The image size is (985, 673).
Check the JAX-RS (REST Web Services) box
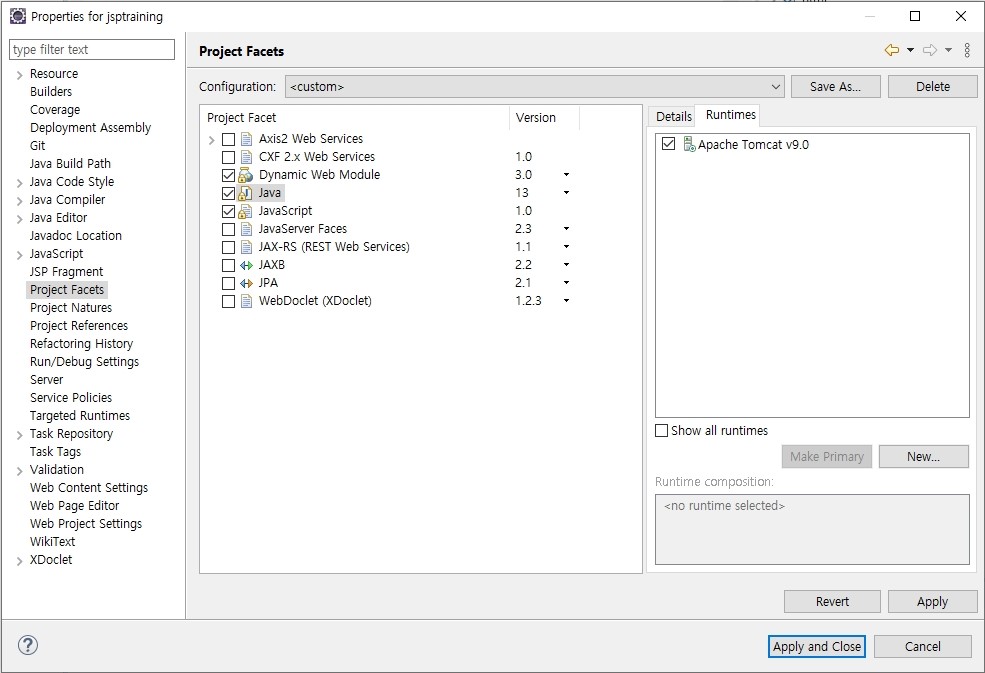pyautogui.click(x=229, y=247)
